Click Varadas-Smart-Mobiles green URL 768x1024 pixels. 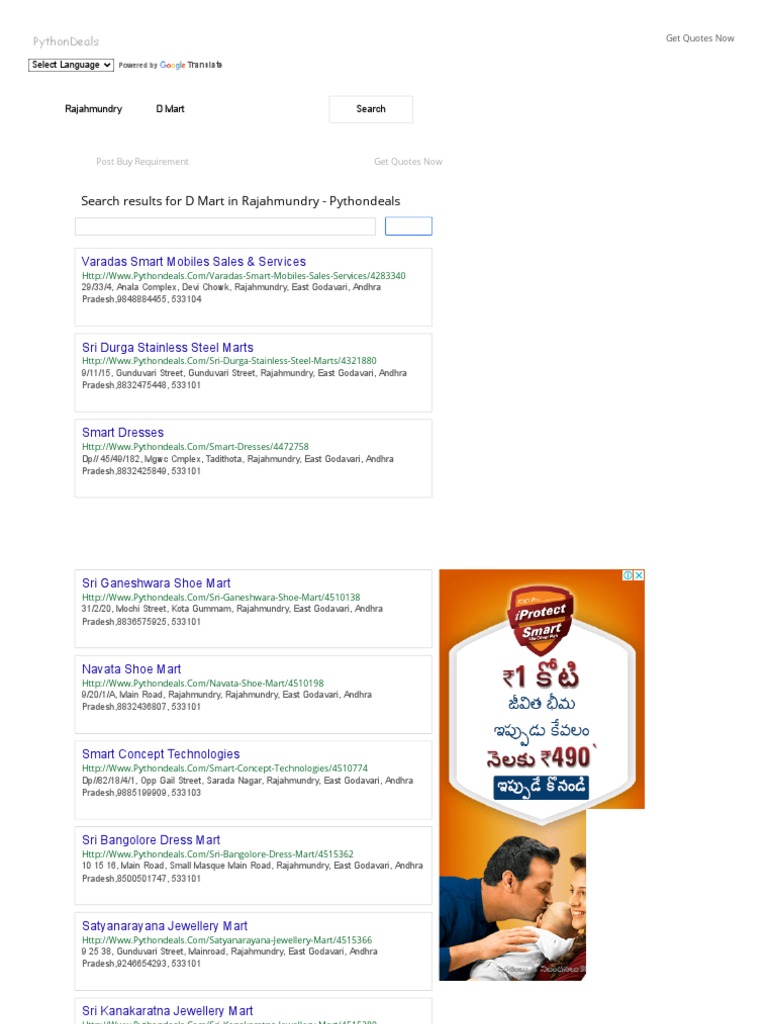244,276
